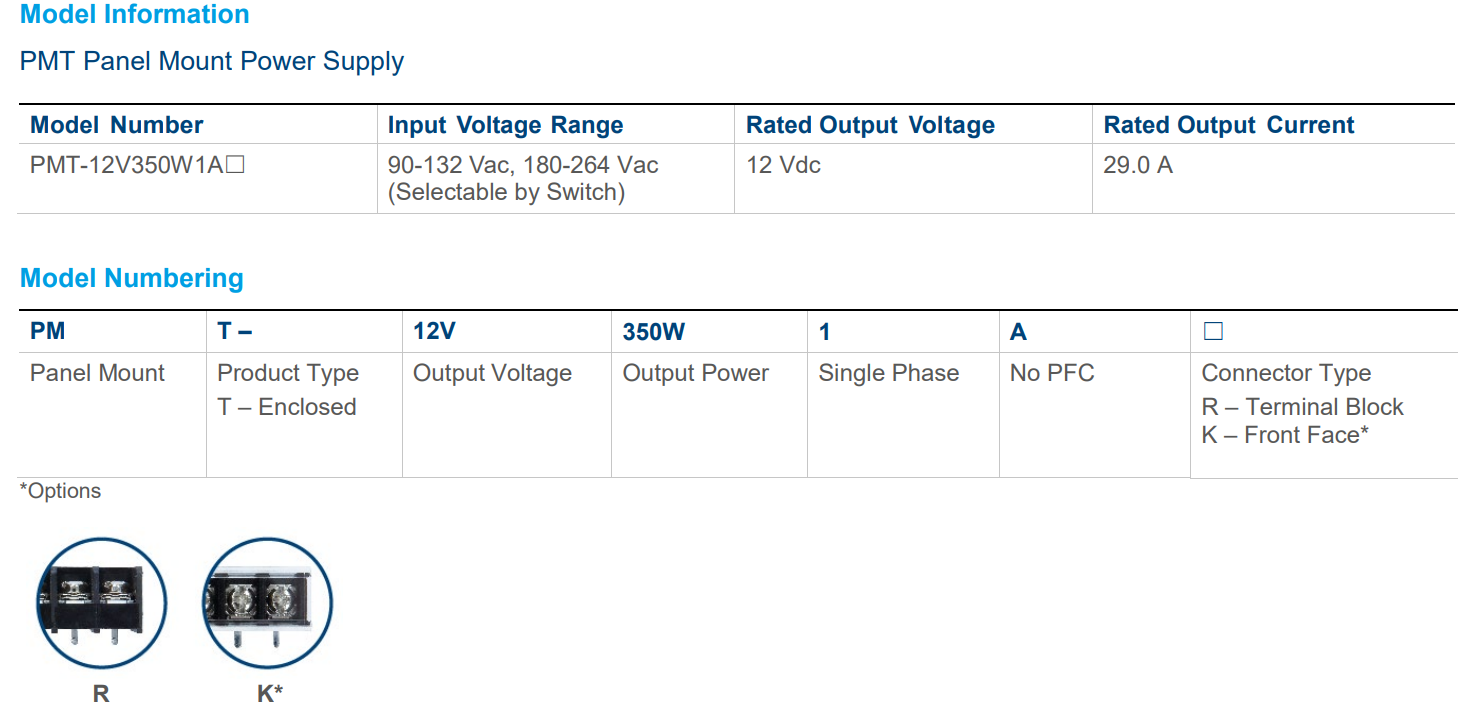Click the Rated Output Current column header

click(1228, 125)
